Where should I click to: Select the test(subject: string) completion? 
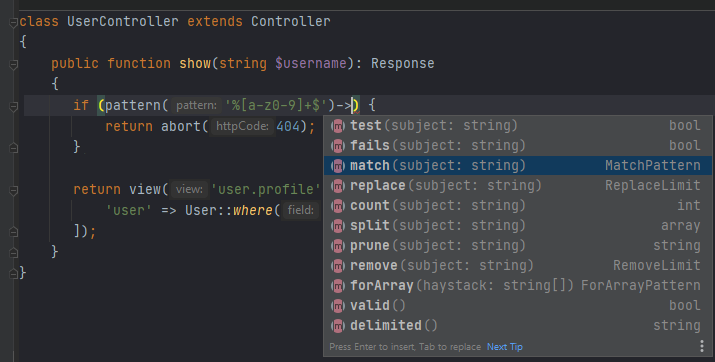pos(518,125)
